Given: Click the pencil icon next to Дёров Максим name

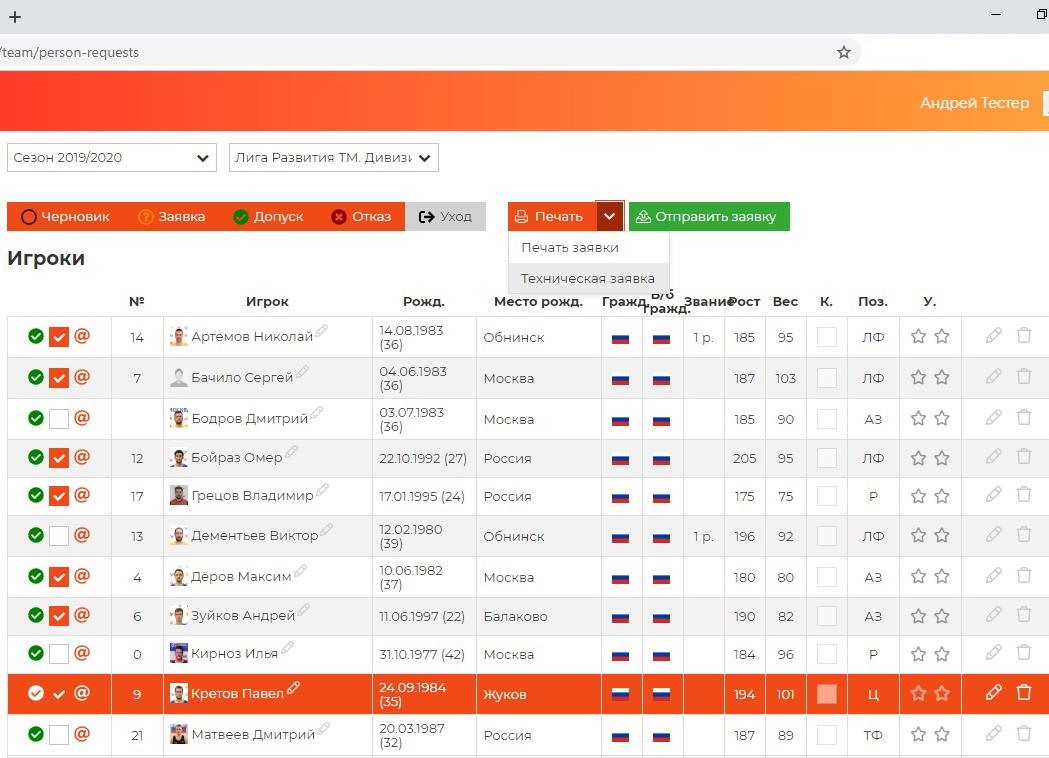Looking at the screenshot, I should (x=301, y=573).
